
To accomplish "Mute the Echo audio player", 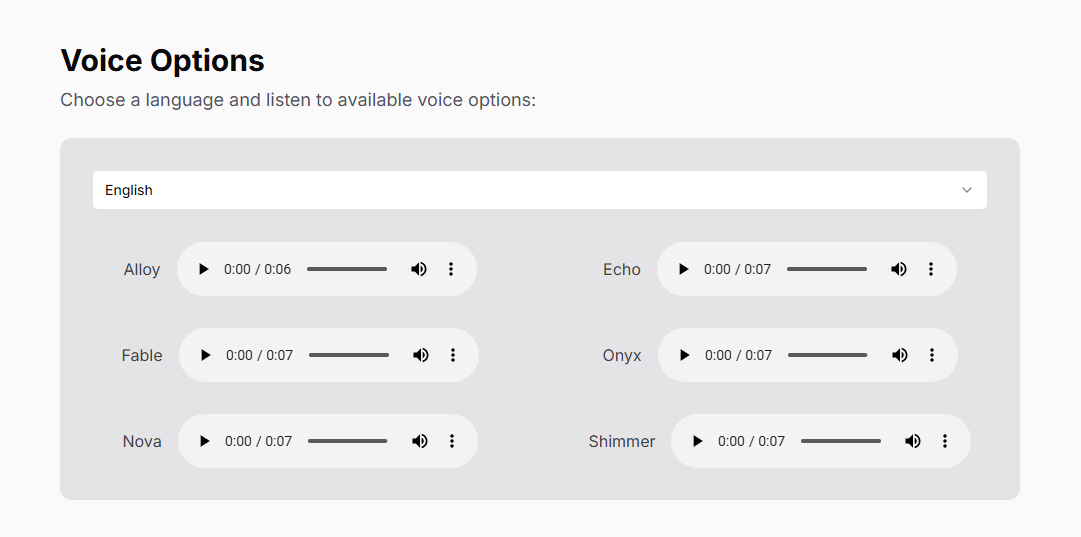I will [898, 269].
